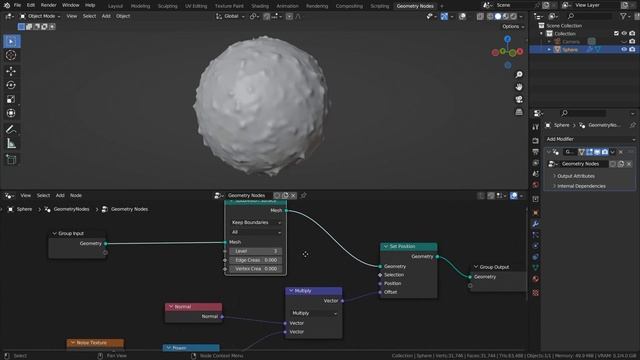Switch to the Layout workspace tab
640x360 pixels.
[x=115, y=6]
